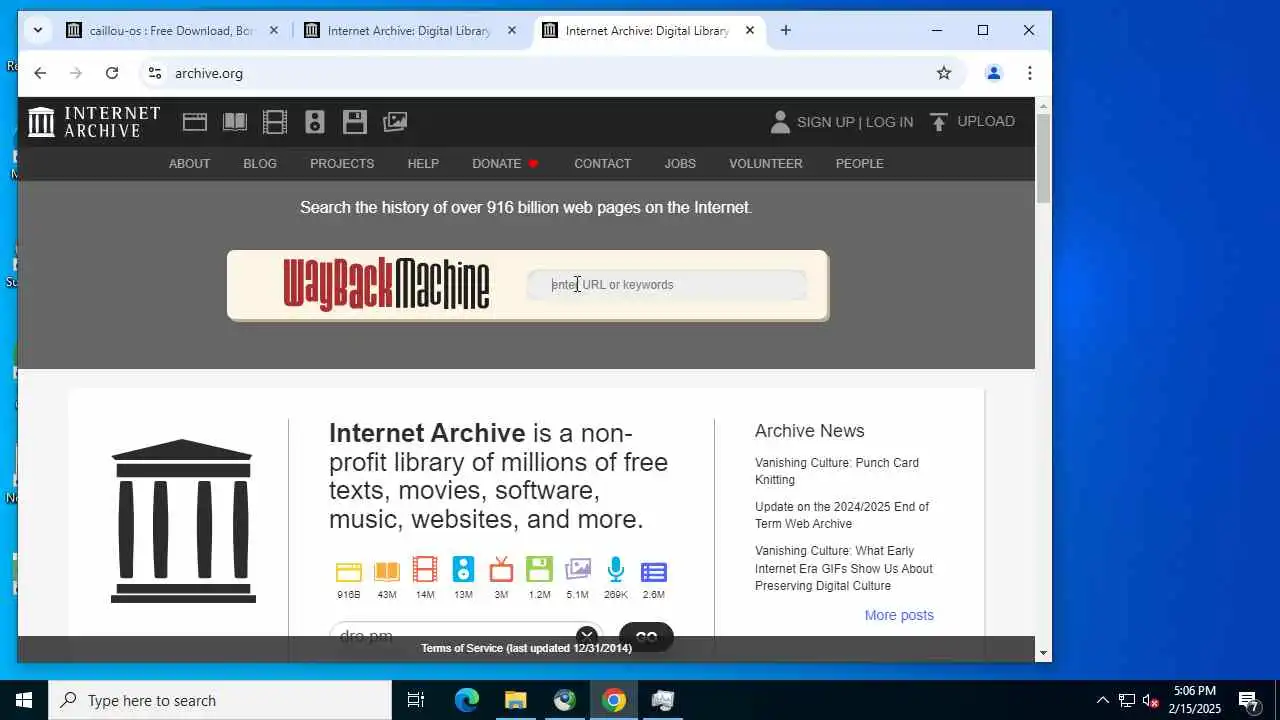Viewport: 1280px width, 720px height.
Task: Bookmark this page with the star icon
Action: pos(943,73)
